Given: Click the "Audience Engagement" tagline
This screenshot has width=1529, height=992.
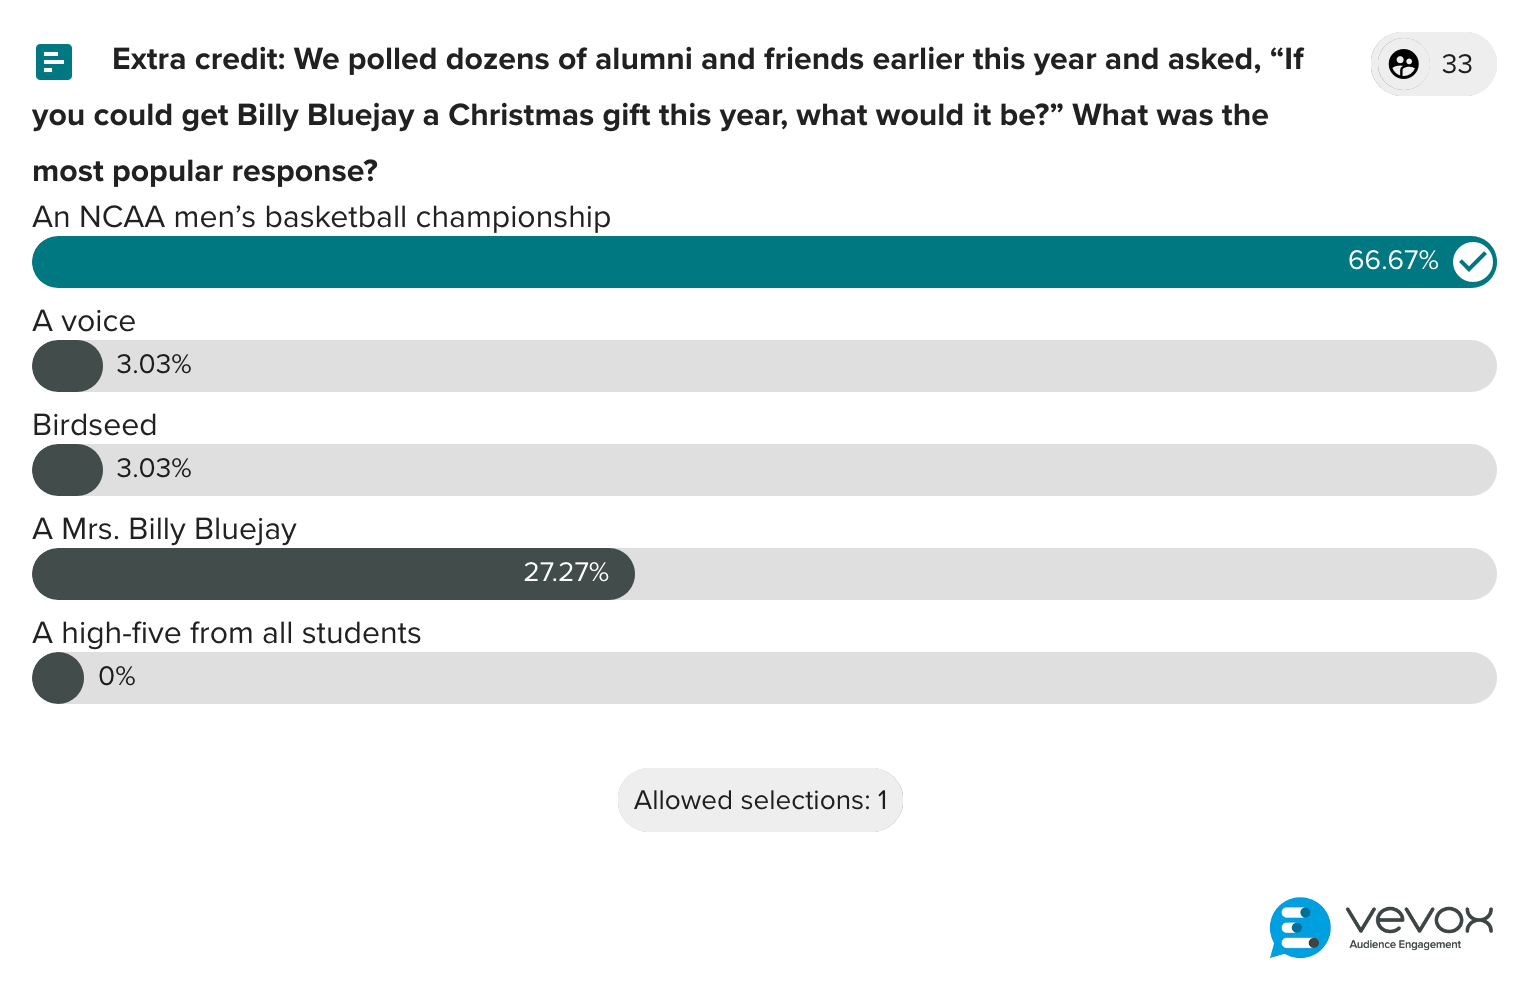Looking at the screenshot, I should [x=1404, y=944].
